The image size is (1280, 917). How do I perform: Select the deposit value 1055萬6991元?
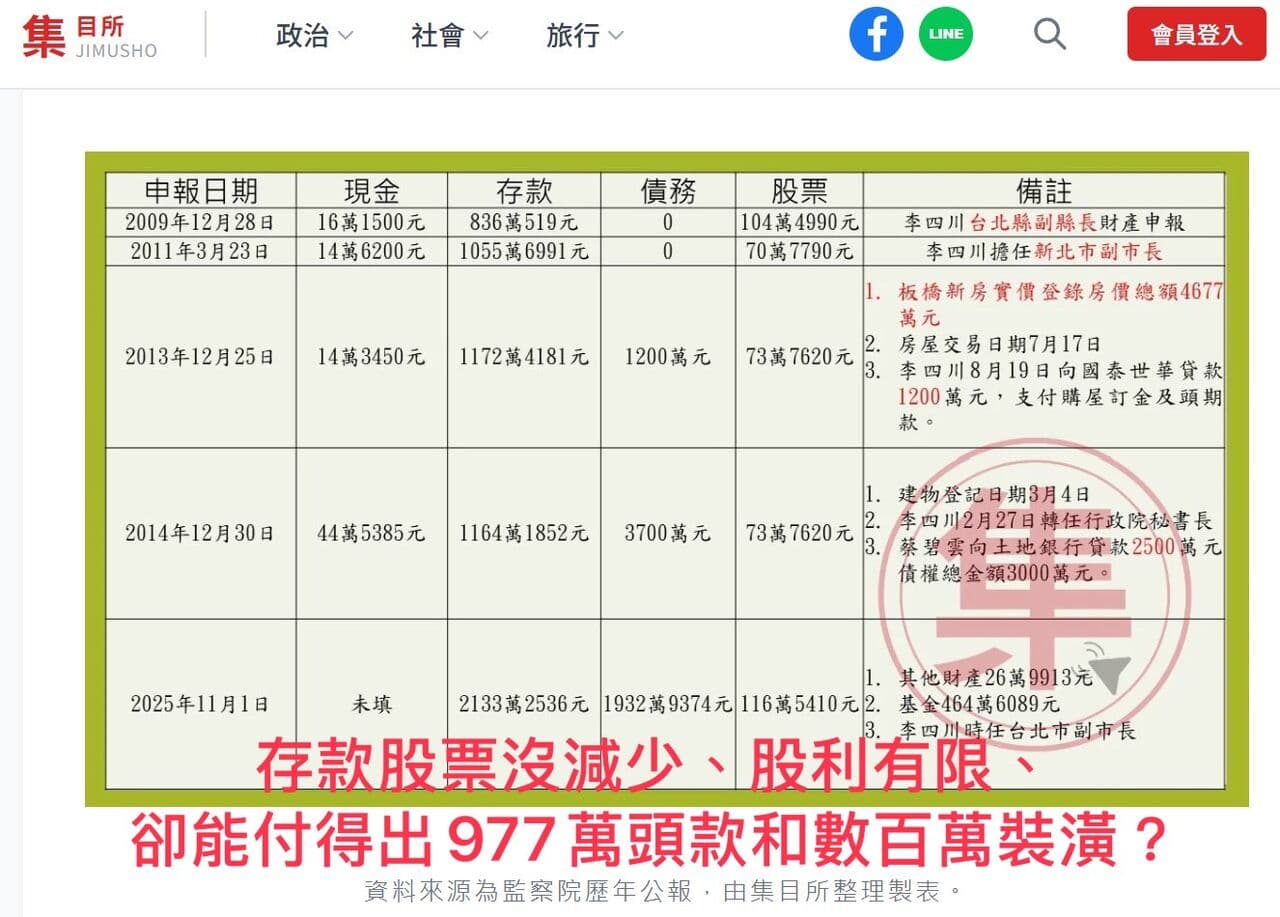pos(524,252)
